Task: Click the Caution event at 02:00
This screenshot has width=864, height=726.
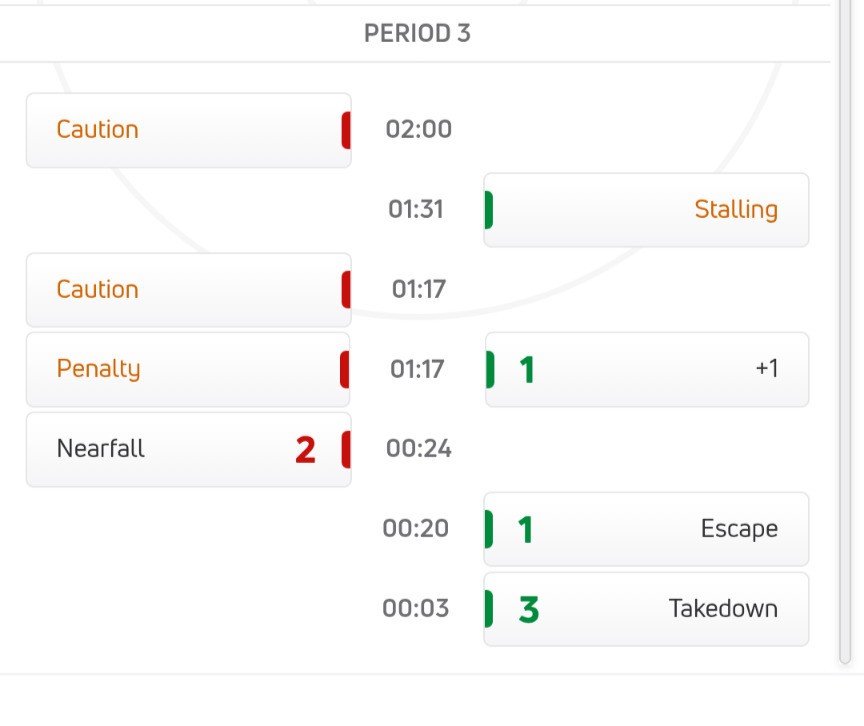Action: (188, 130)
